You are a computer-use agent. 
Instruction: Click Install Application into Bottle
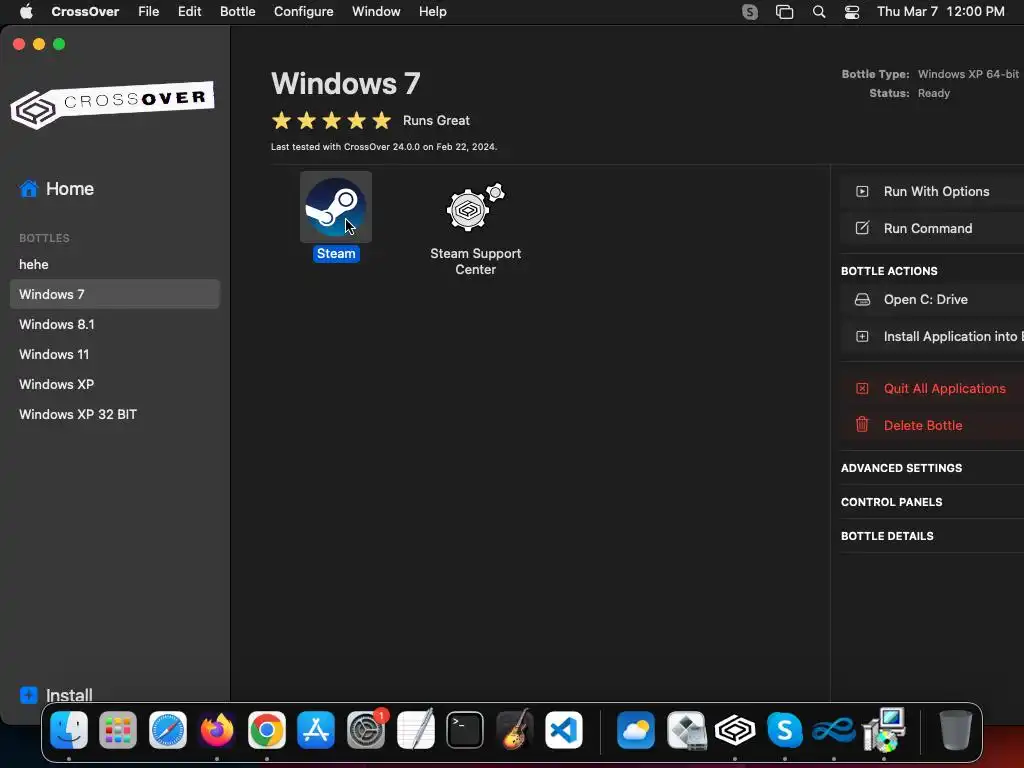932,336
